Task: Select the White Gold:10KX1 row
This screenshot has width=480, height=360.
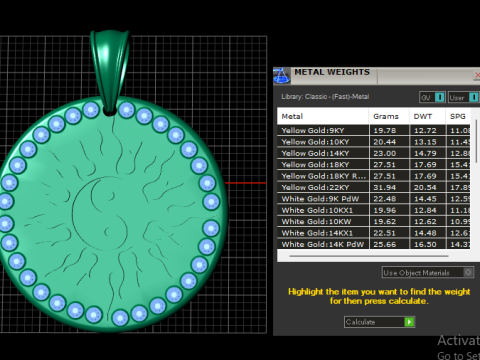Action: click(373, 210)
